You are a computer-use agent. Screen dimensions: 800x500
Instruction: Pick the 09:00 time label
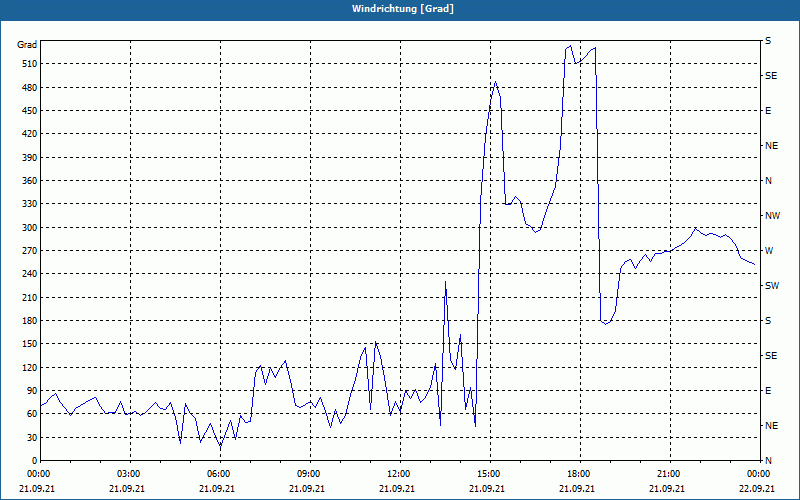[x=307, y=474]
